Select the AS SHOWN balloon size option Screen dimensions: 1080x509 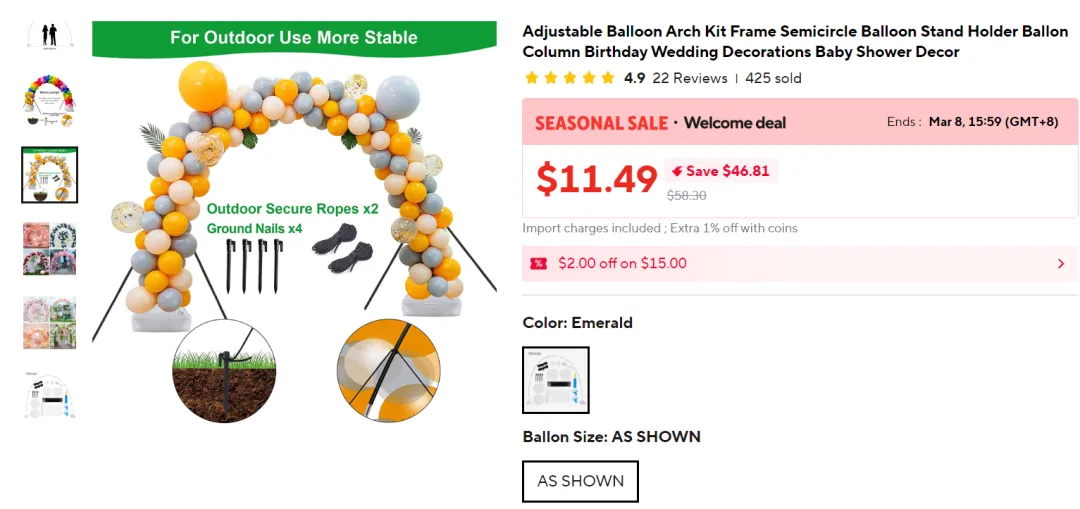[x=580, y=481]
